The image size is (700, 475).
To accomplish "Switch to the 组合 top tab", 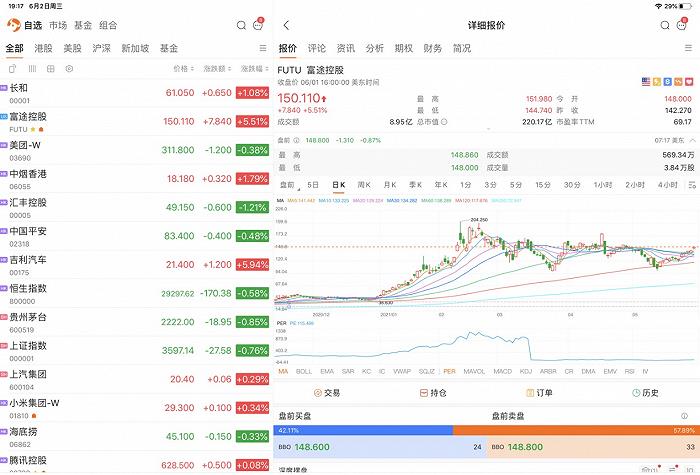I will pyautogui.click(x=108, y=25).
